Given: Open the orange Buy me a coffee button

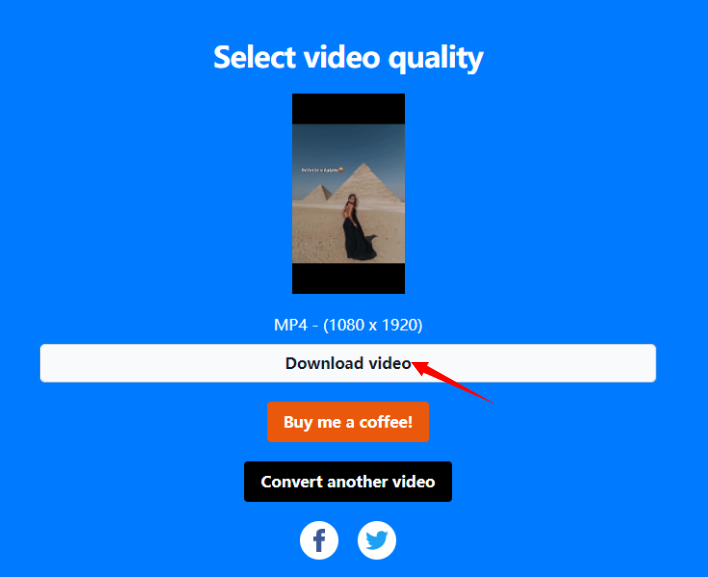Looking at the screenshot, I should [x=348, y=422].
